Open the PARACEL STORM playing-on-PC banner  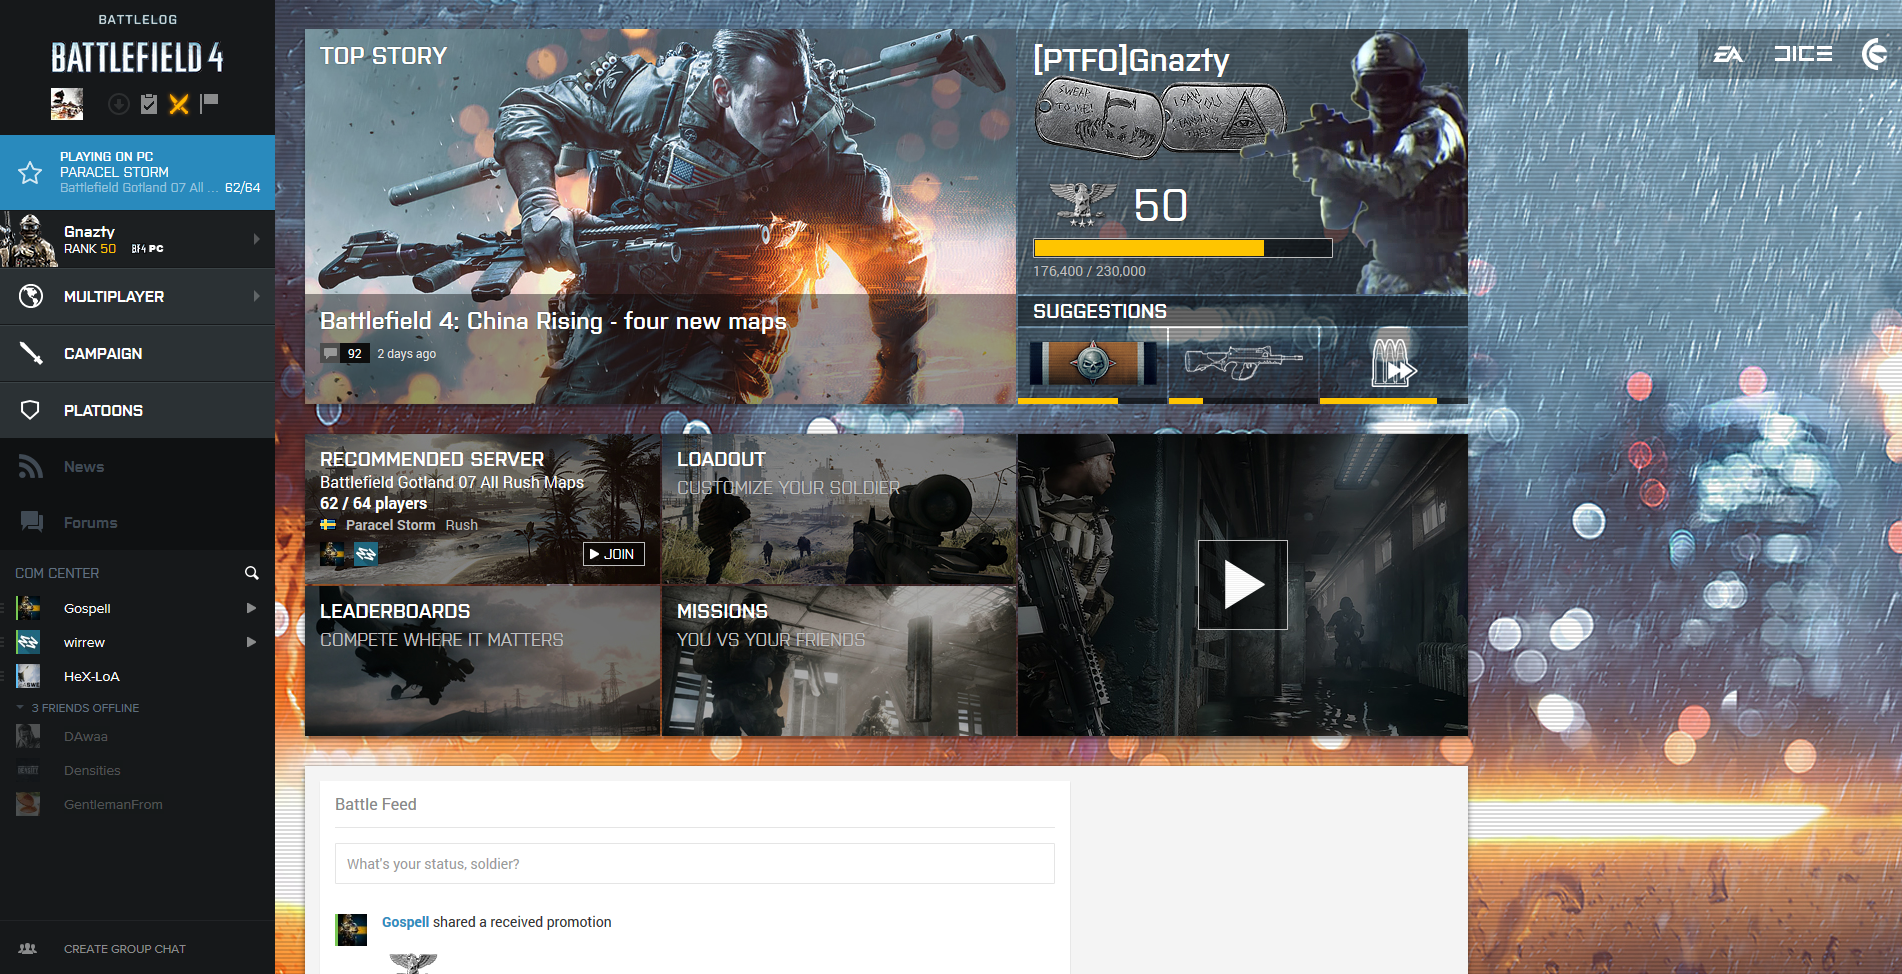[x=137, y=172]
